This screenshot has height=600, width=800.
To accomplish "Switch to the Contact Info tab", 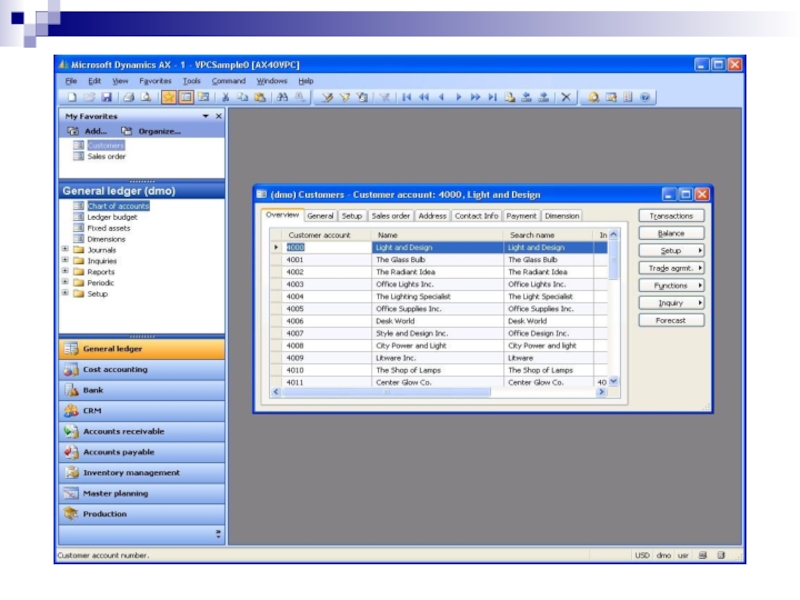I will coord(477,216).
